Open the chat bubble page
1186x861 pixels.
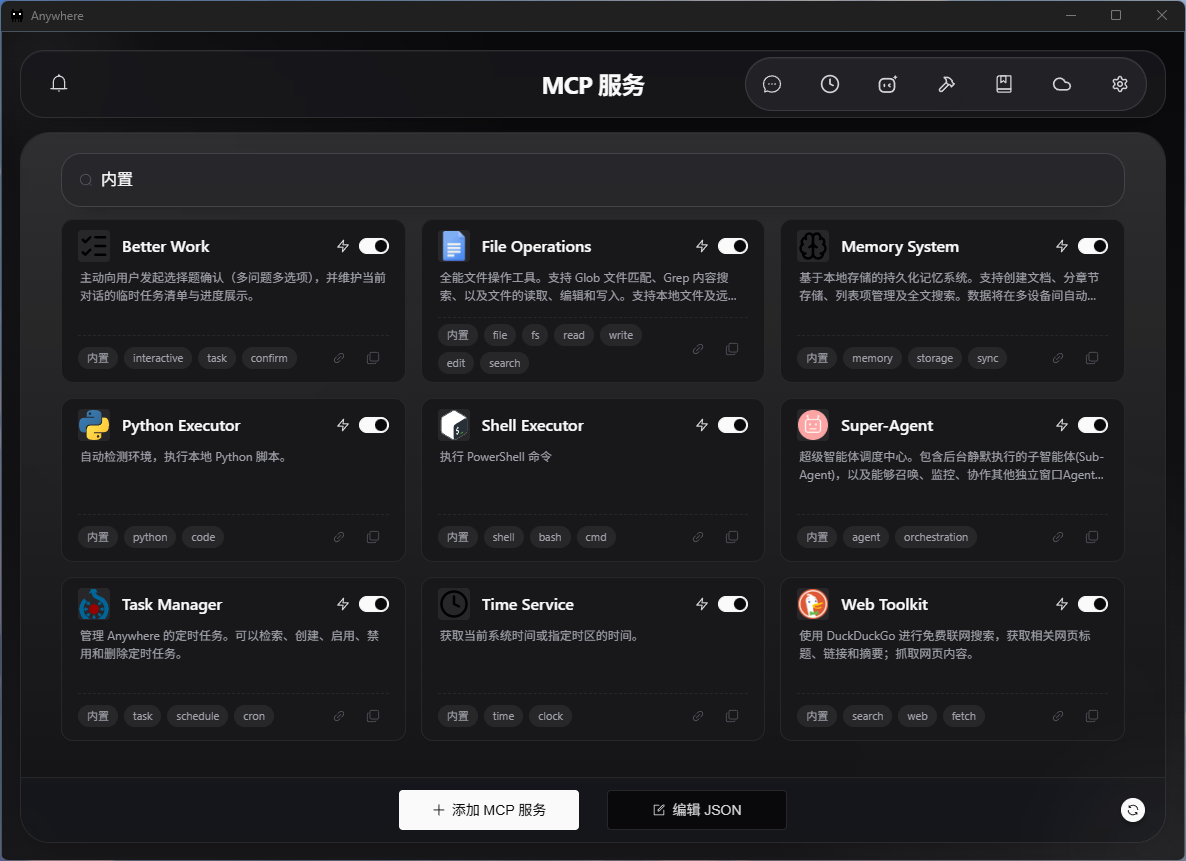tap(772, 84)
